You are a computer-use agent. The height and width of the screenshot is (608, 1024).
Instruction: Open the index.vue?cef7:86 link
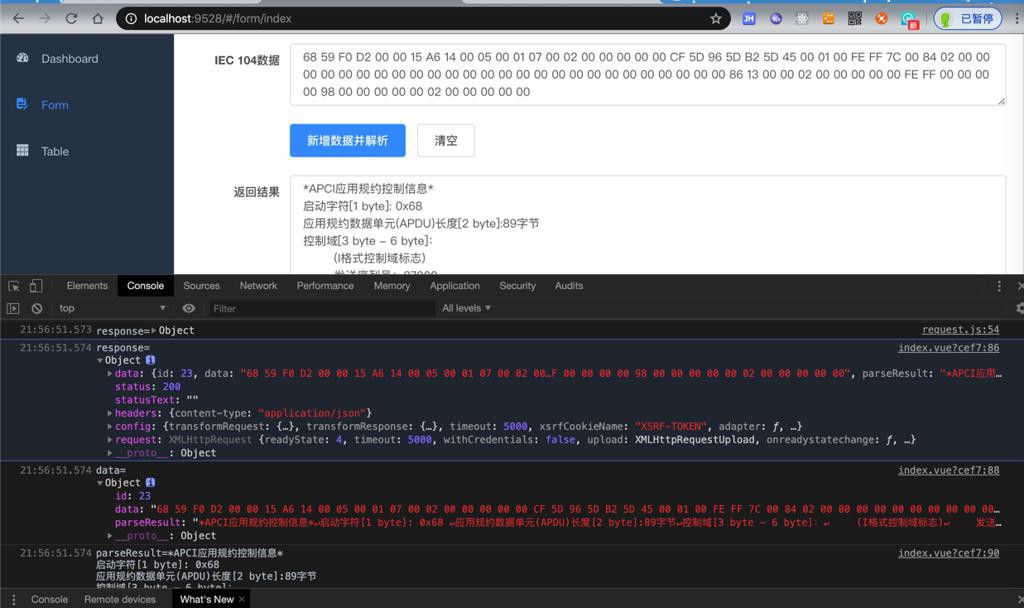[x=949, y=347]
